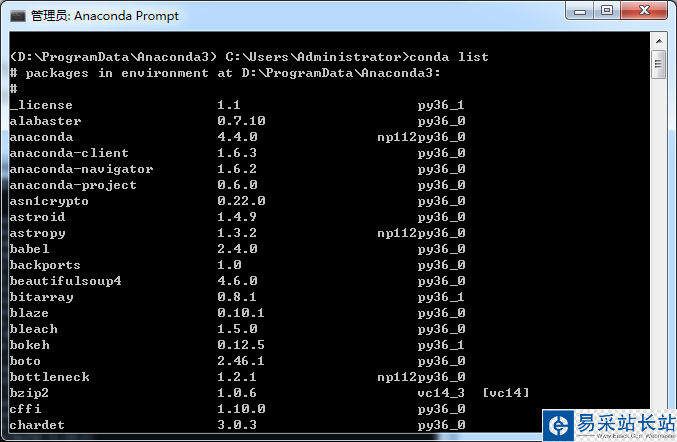This screenshot has height=442, width=677.
Task: Click the 'chardet' package name
Action: click(37, 425)
